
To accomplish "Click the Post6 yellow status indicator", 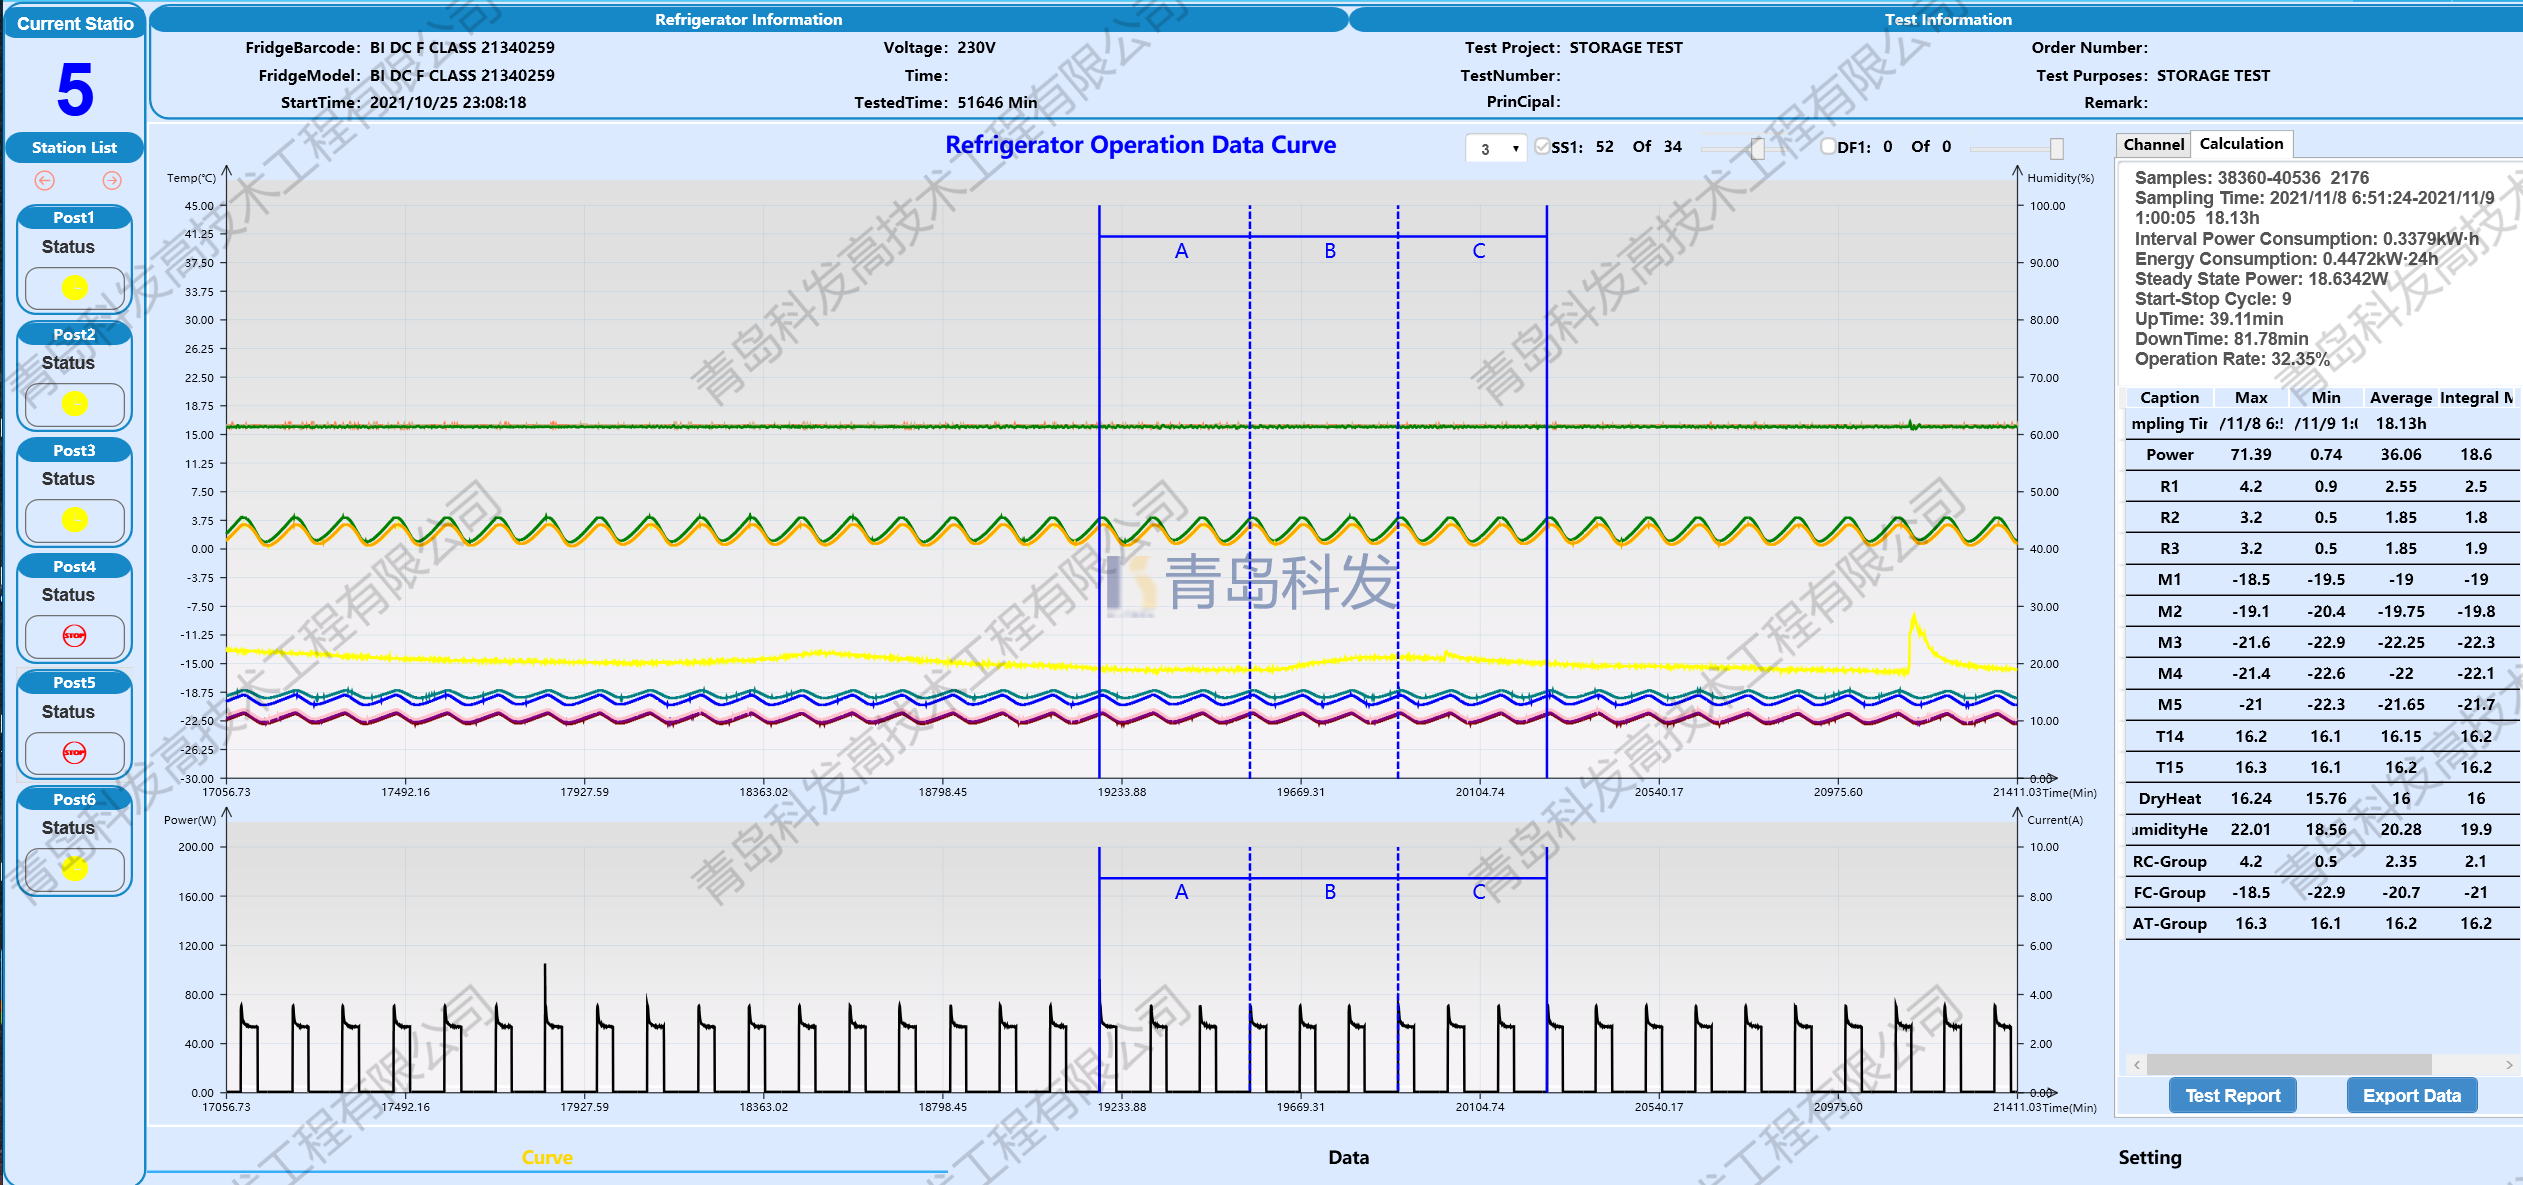I will [75, 868].
